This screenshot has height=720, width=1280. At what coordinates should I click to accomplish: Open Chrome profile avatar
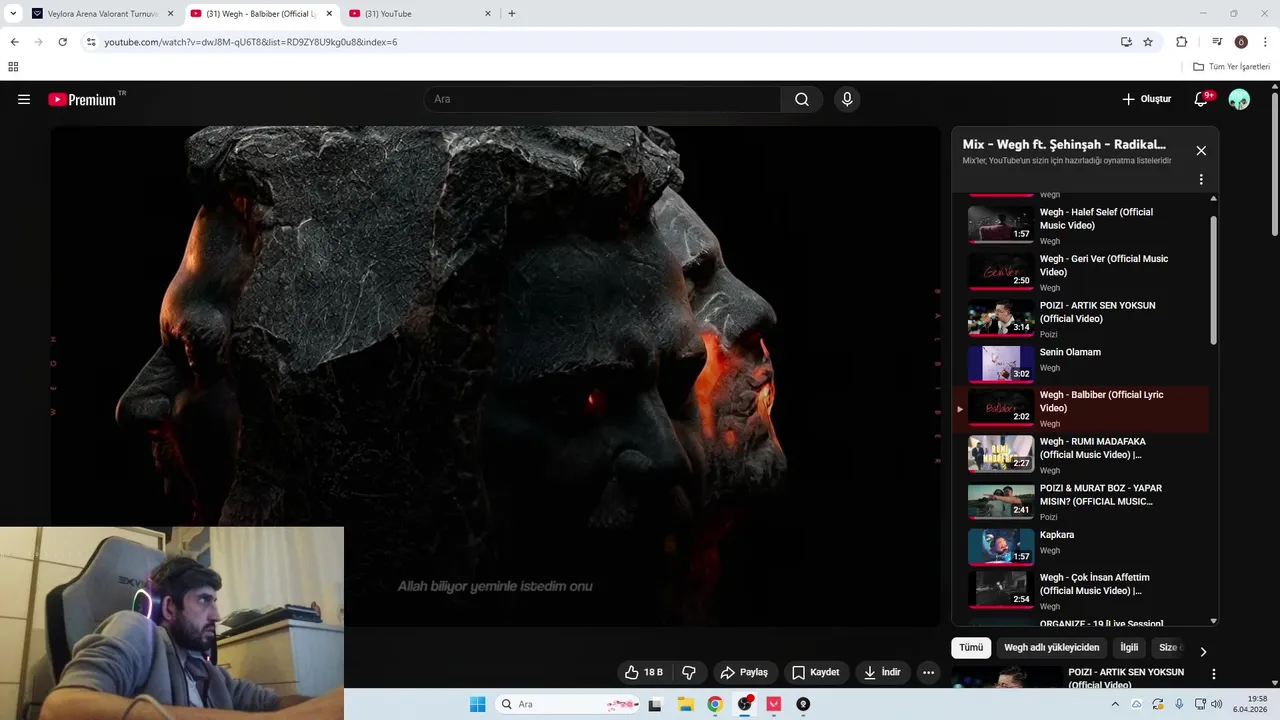pos(1241,42)
